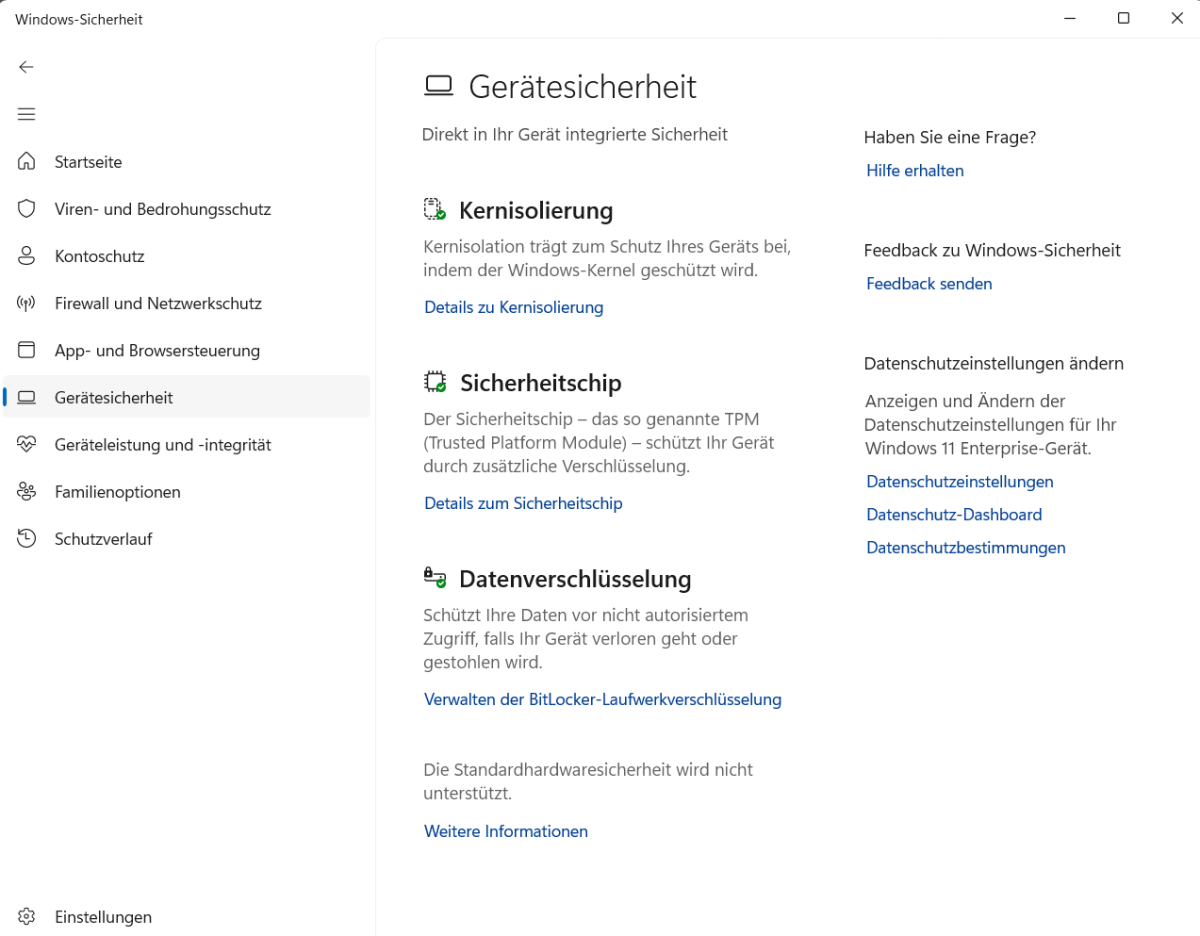
Task: Open Einstellungen via the gear icon
Action: [27, 916]
